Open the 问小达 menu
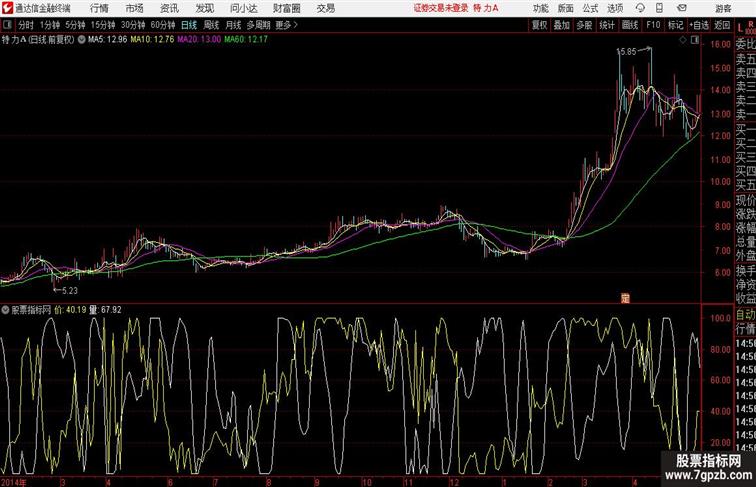 (244, 8)
